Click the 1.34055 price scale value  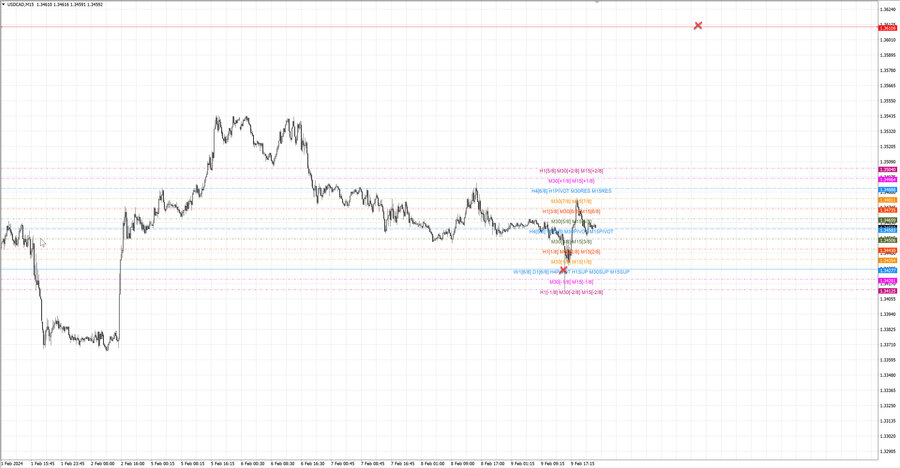point(887,299)
